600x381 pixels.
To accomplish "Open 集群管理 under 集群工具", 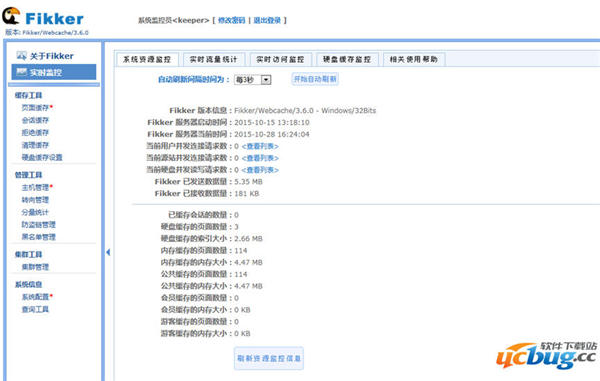I will coord(35,267).
